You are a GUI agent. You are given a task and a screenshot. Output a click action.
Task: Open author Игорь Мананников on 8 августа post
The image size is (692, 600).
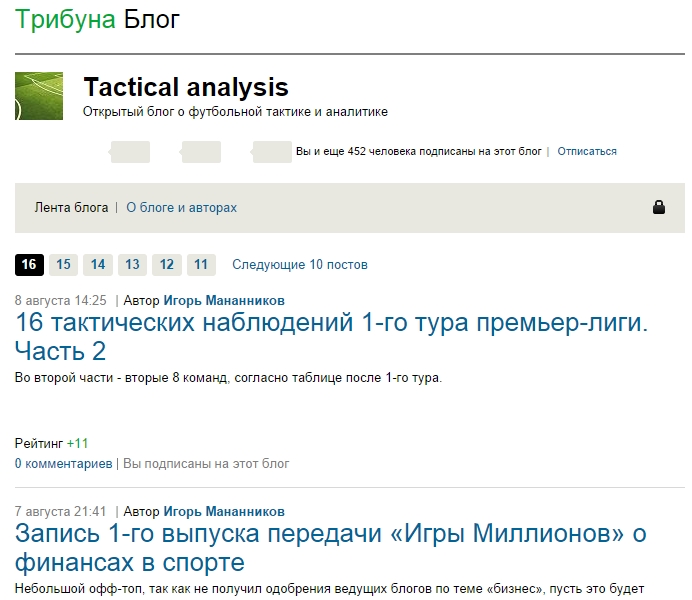click(x=223, y=300)
